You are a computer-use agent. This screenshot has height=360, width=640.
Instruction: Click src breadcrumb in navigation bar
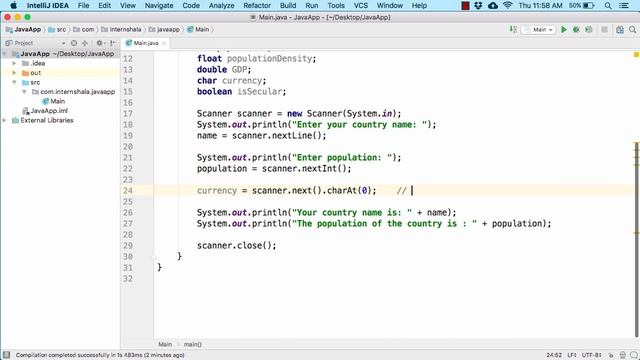click(57, 29)
